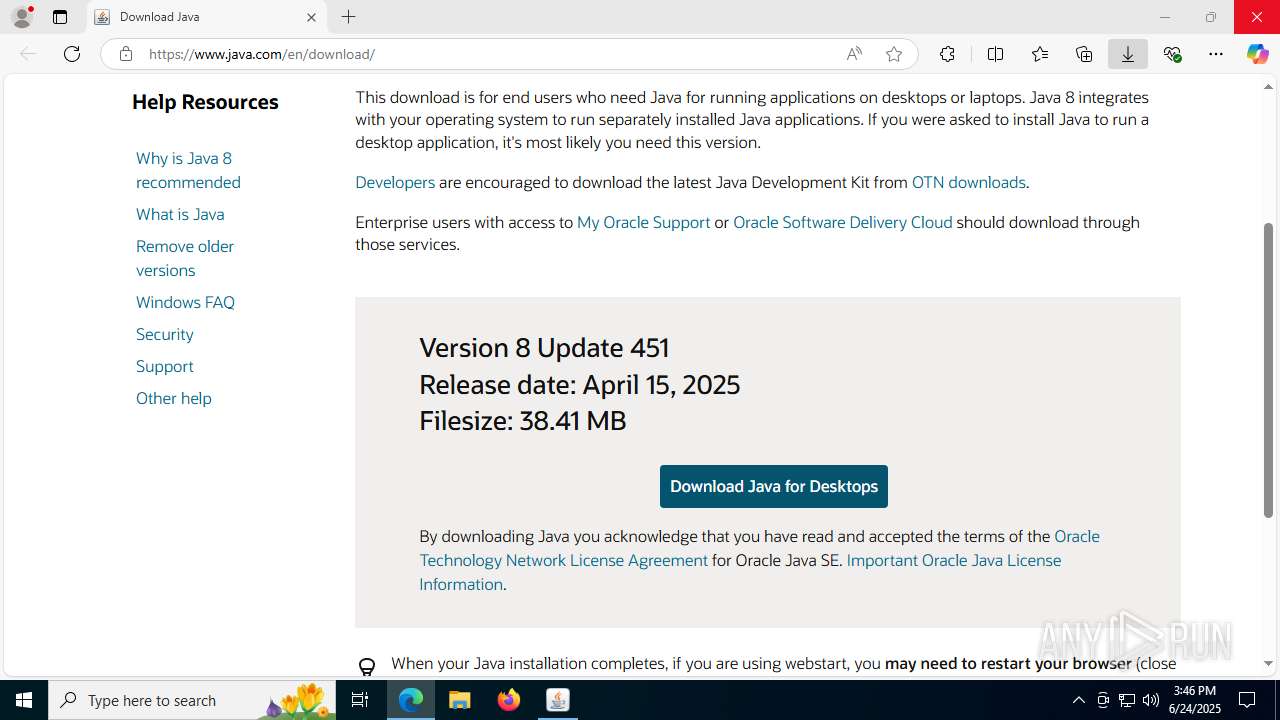Screen dimensions: 1280x720
Task: Open the volume tray icon
Action: click(x=1151, y=700)
